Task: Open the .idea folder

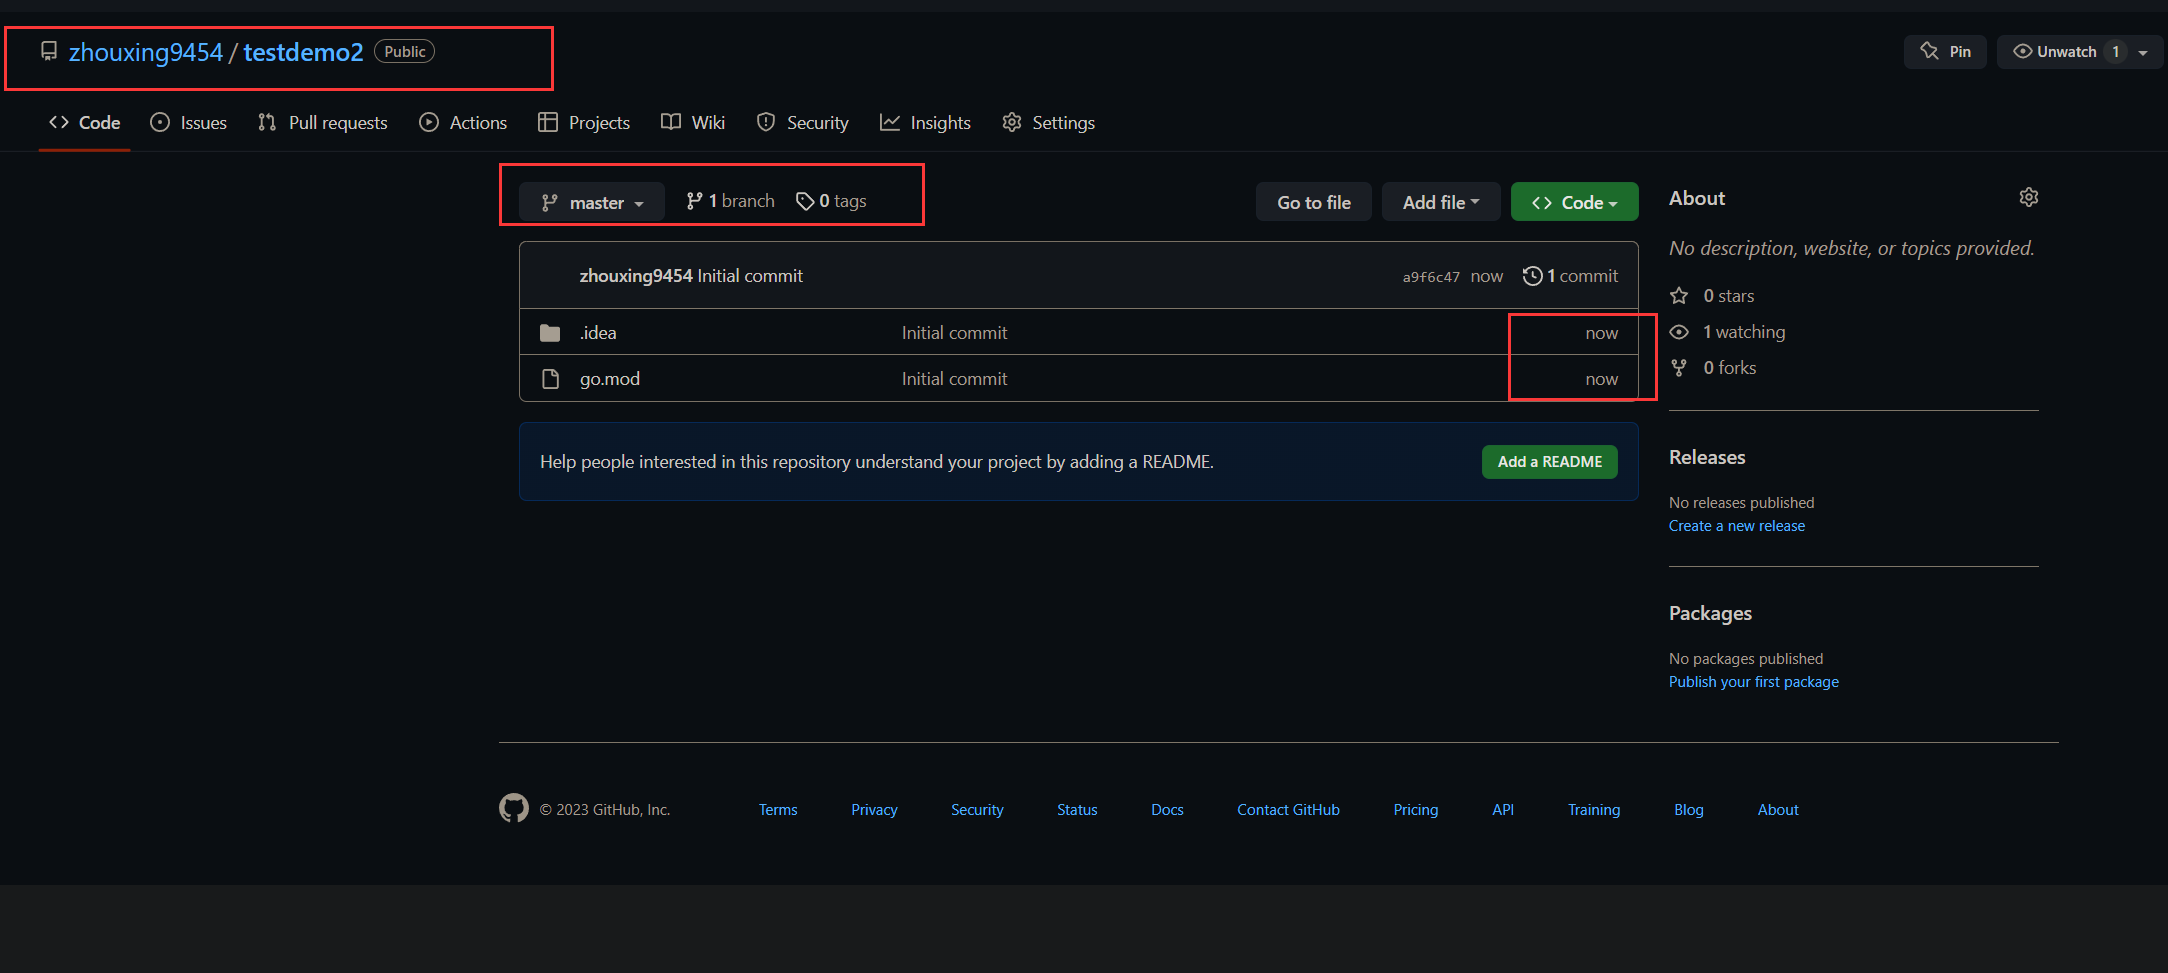Action: tap(598, 333)
